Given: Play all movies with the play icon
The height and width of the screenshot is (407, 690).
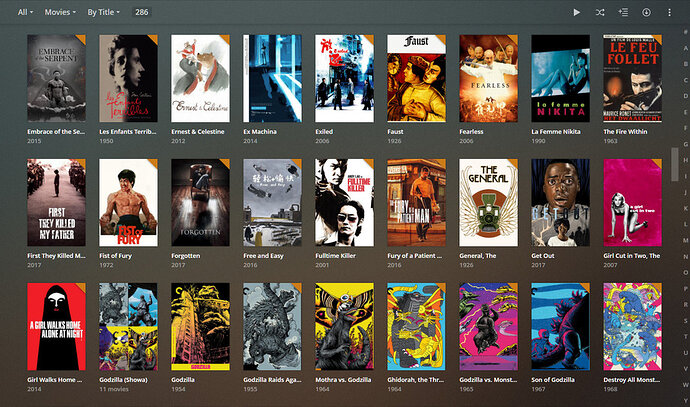Looking at the screenshot, I should click(576, 12).
